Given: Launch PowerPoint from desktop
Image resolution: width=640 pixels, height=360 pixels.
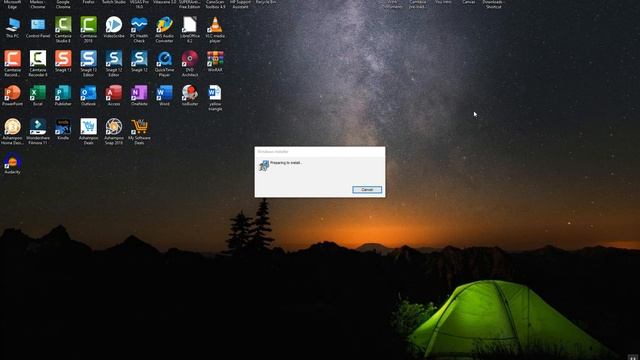Looking at the screenshot, I should [12, 95].
